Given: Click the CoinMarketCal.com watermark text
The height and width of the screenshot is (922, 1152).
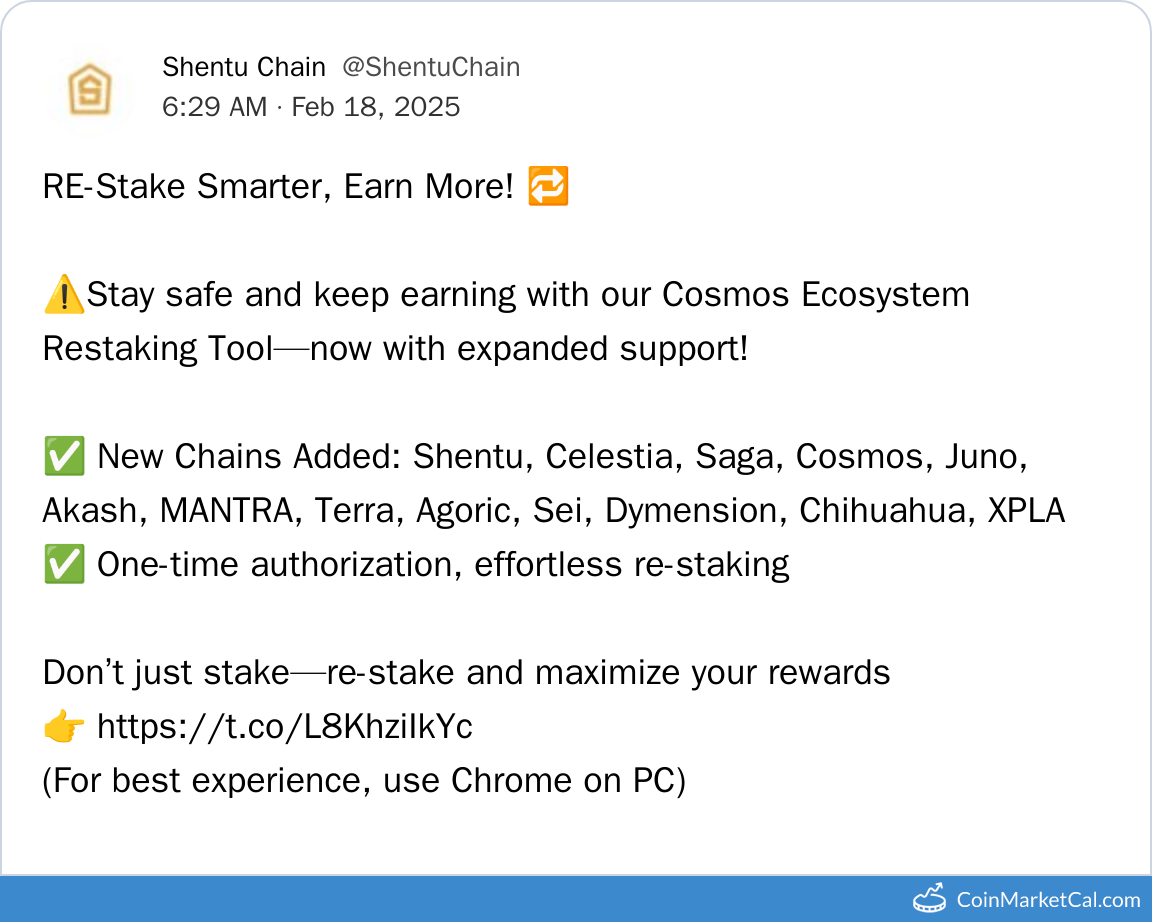Looking at the screenshot, I should coord(1048,899).
